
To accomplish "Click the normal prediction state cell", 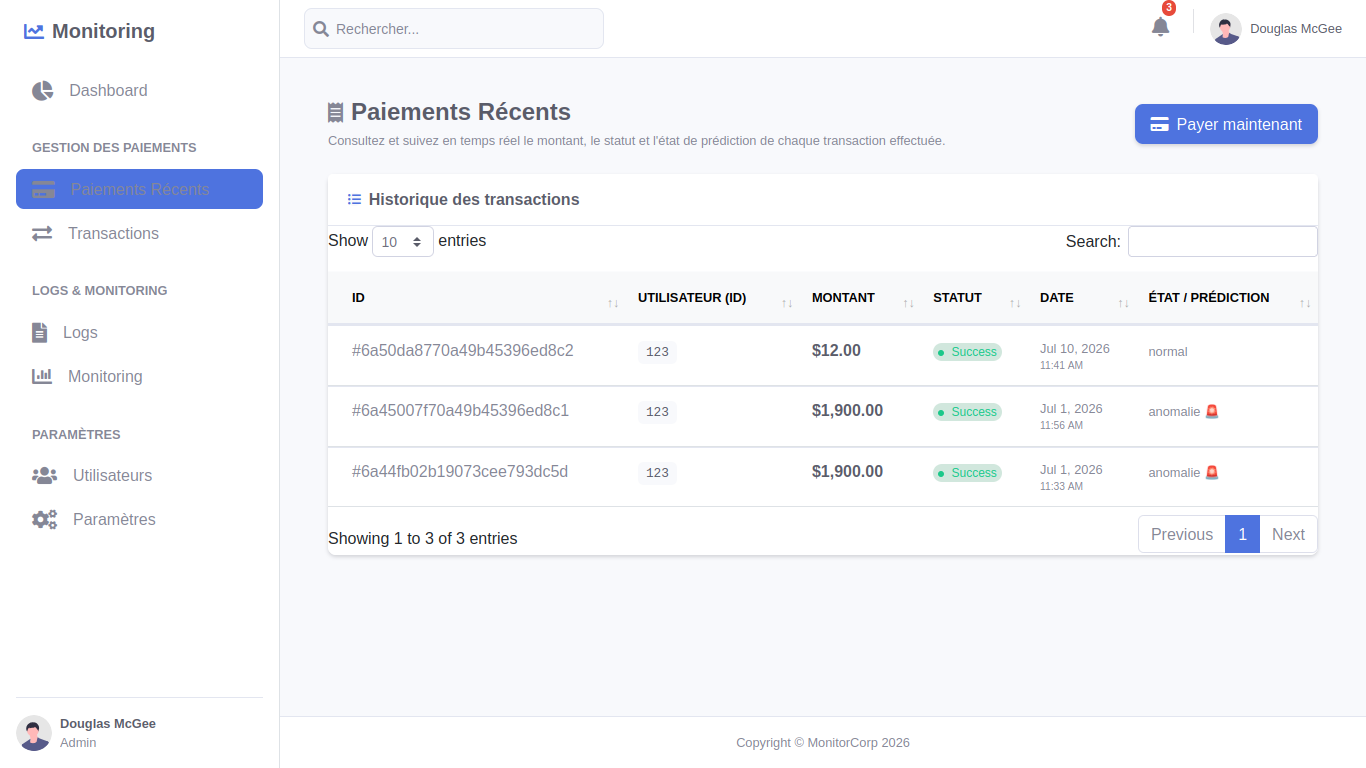I will (1168, 352).
